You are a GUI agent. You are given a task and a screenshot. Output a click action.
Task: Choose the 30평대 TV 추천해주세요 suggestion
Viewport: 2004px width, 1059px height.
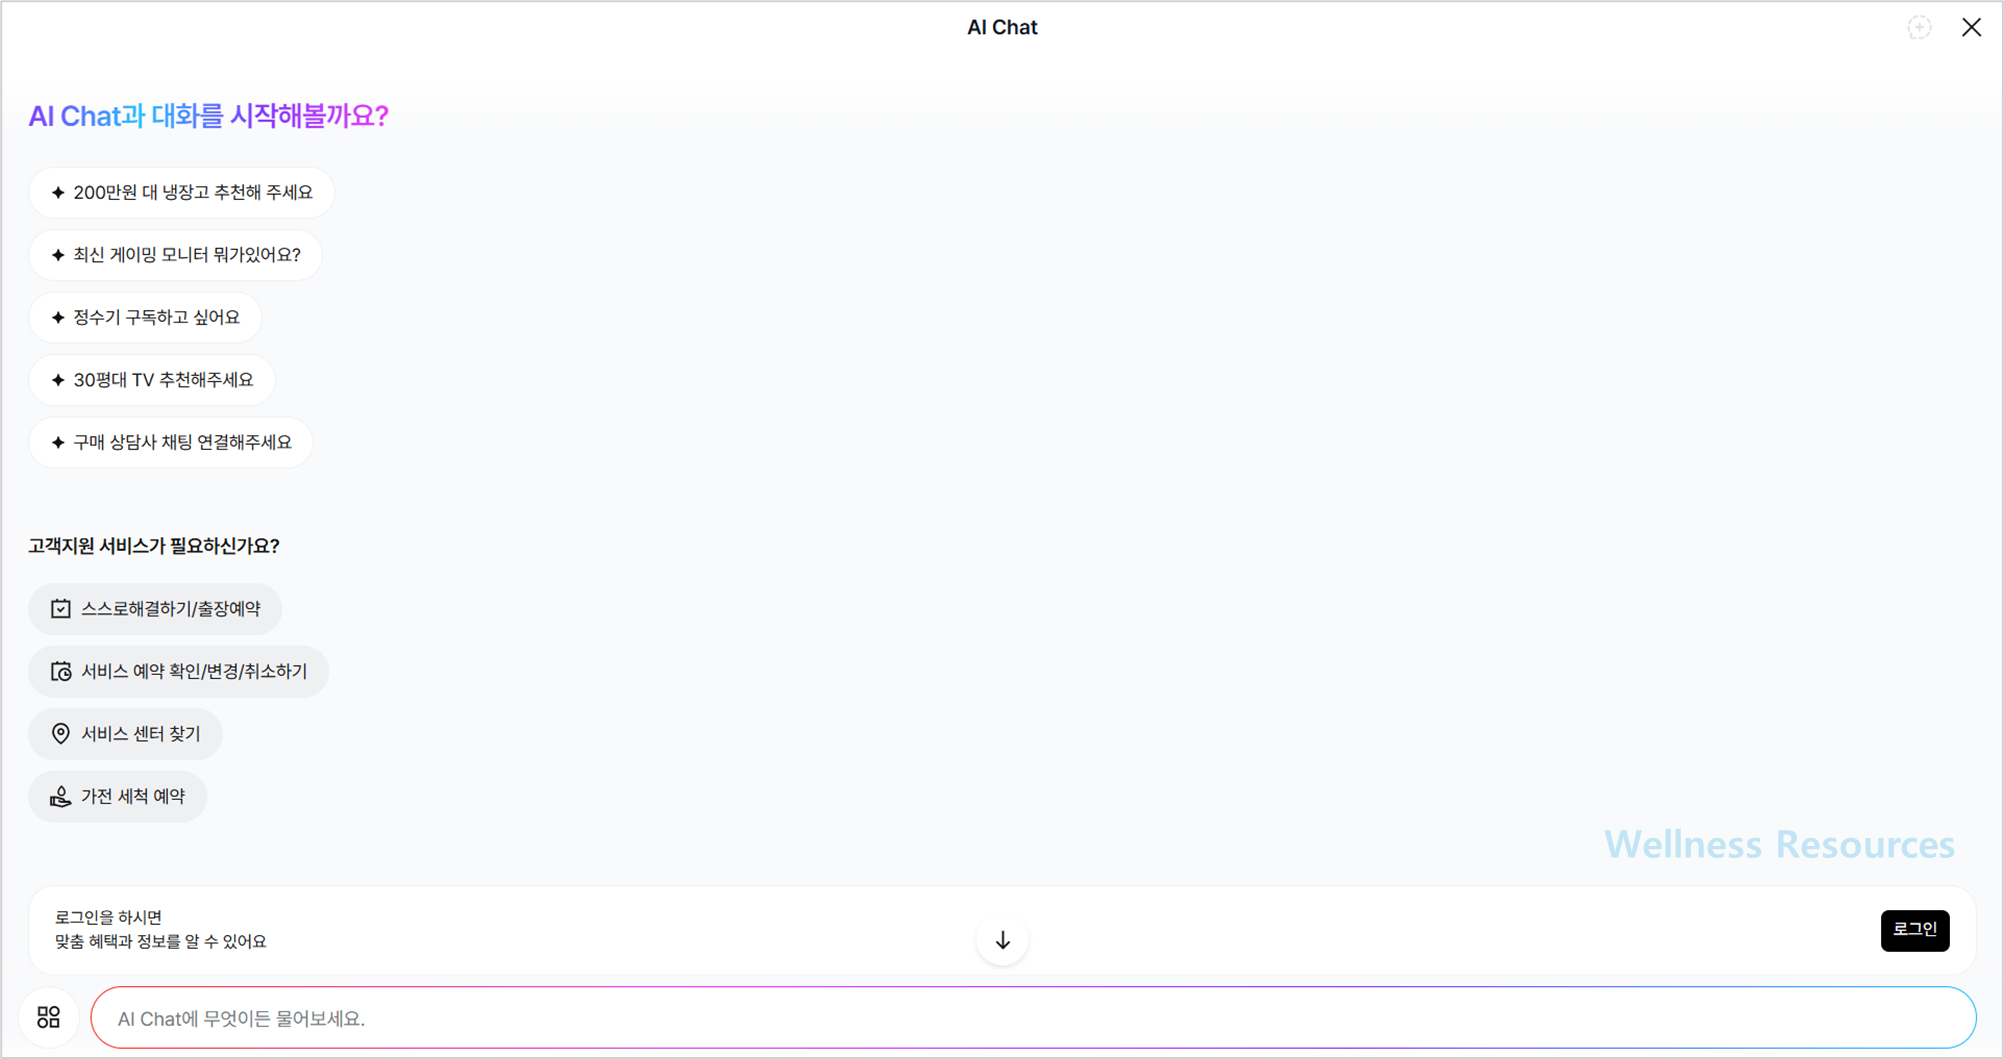click(152, 380)
